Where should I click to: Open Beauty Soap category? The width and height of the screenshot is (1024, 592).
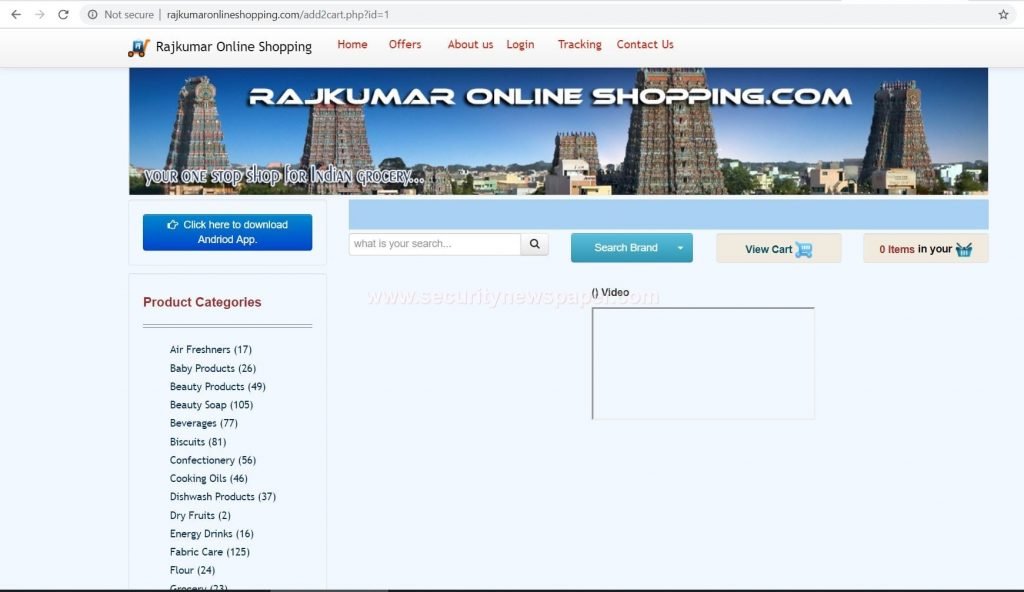pyautogui.click(x=211, y=404)
